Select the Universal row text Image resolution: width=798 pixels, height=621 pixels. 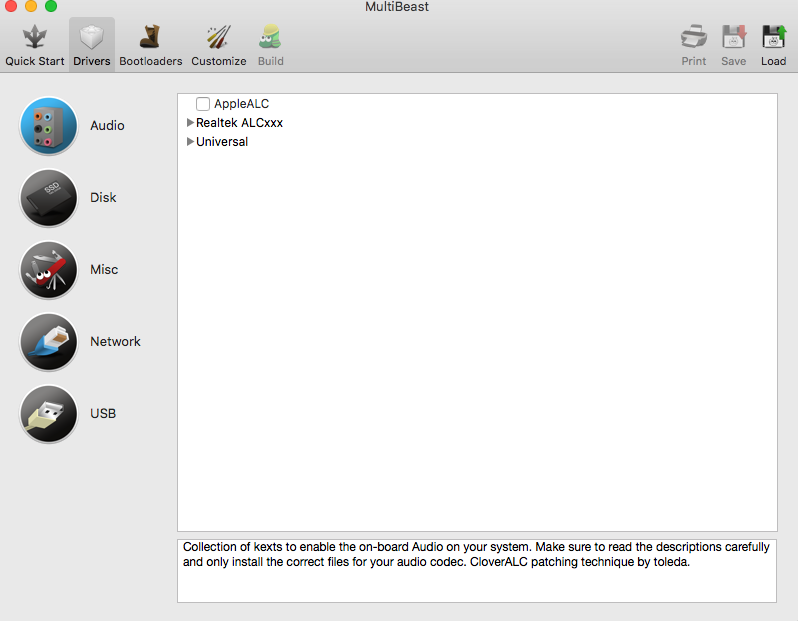click(x=222, y=142)
